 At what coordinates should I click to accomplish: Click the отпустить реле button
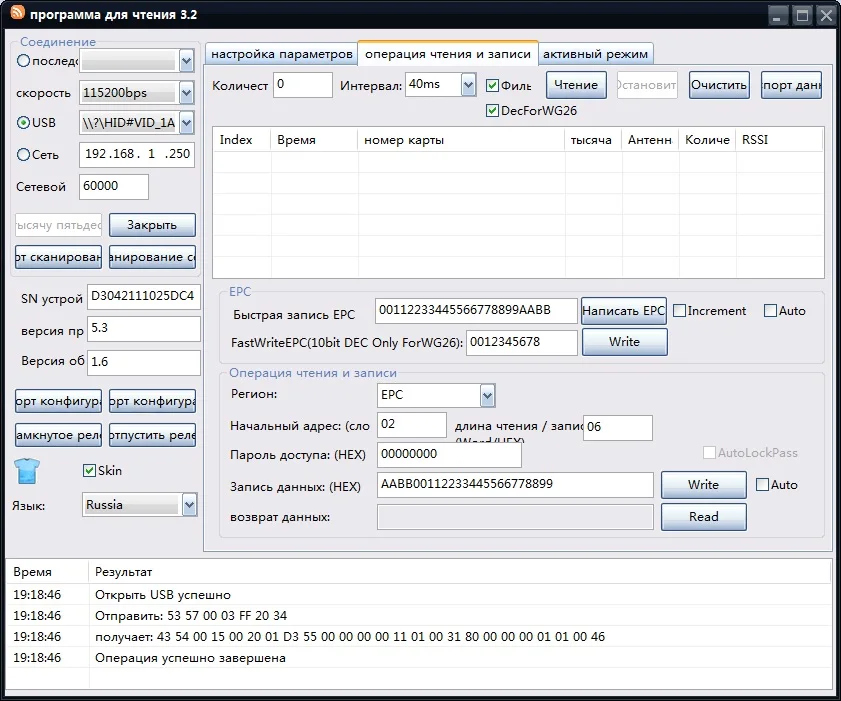click(x=152, y=435)
